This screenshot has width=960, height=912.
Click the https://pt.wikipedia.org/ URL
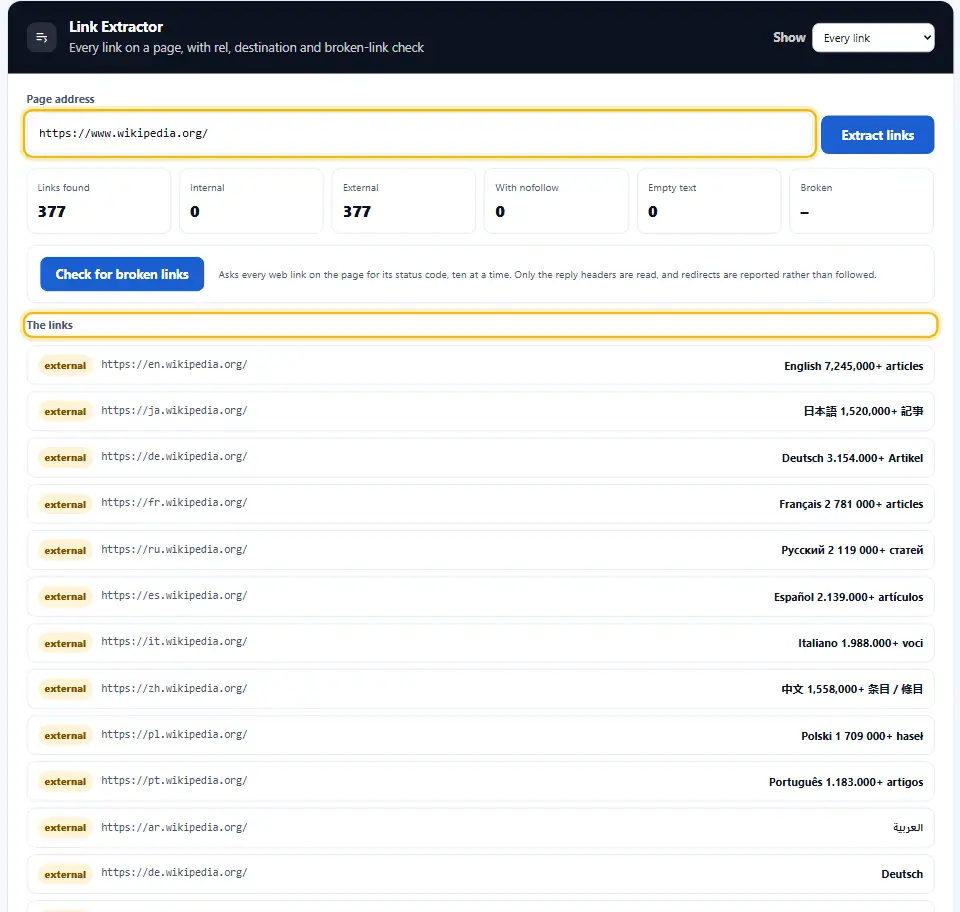tap(174, 780)
